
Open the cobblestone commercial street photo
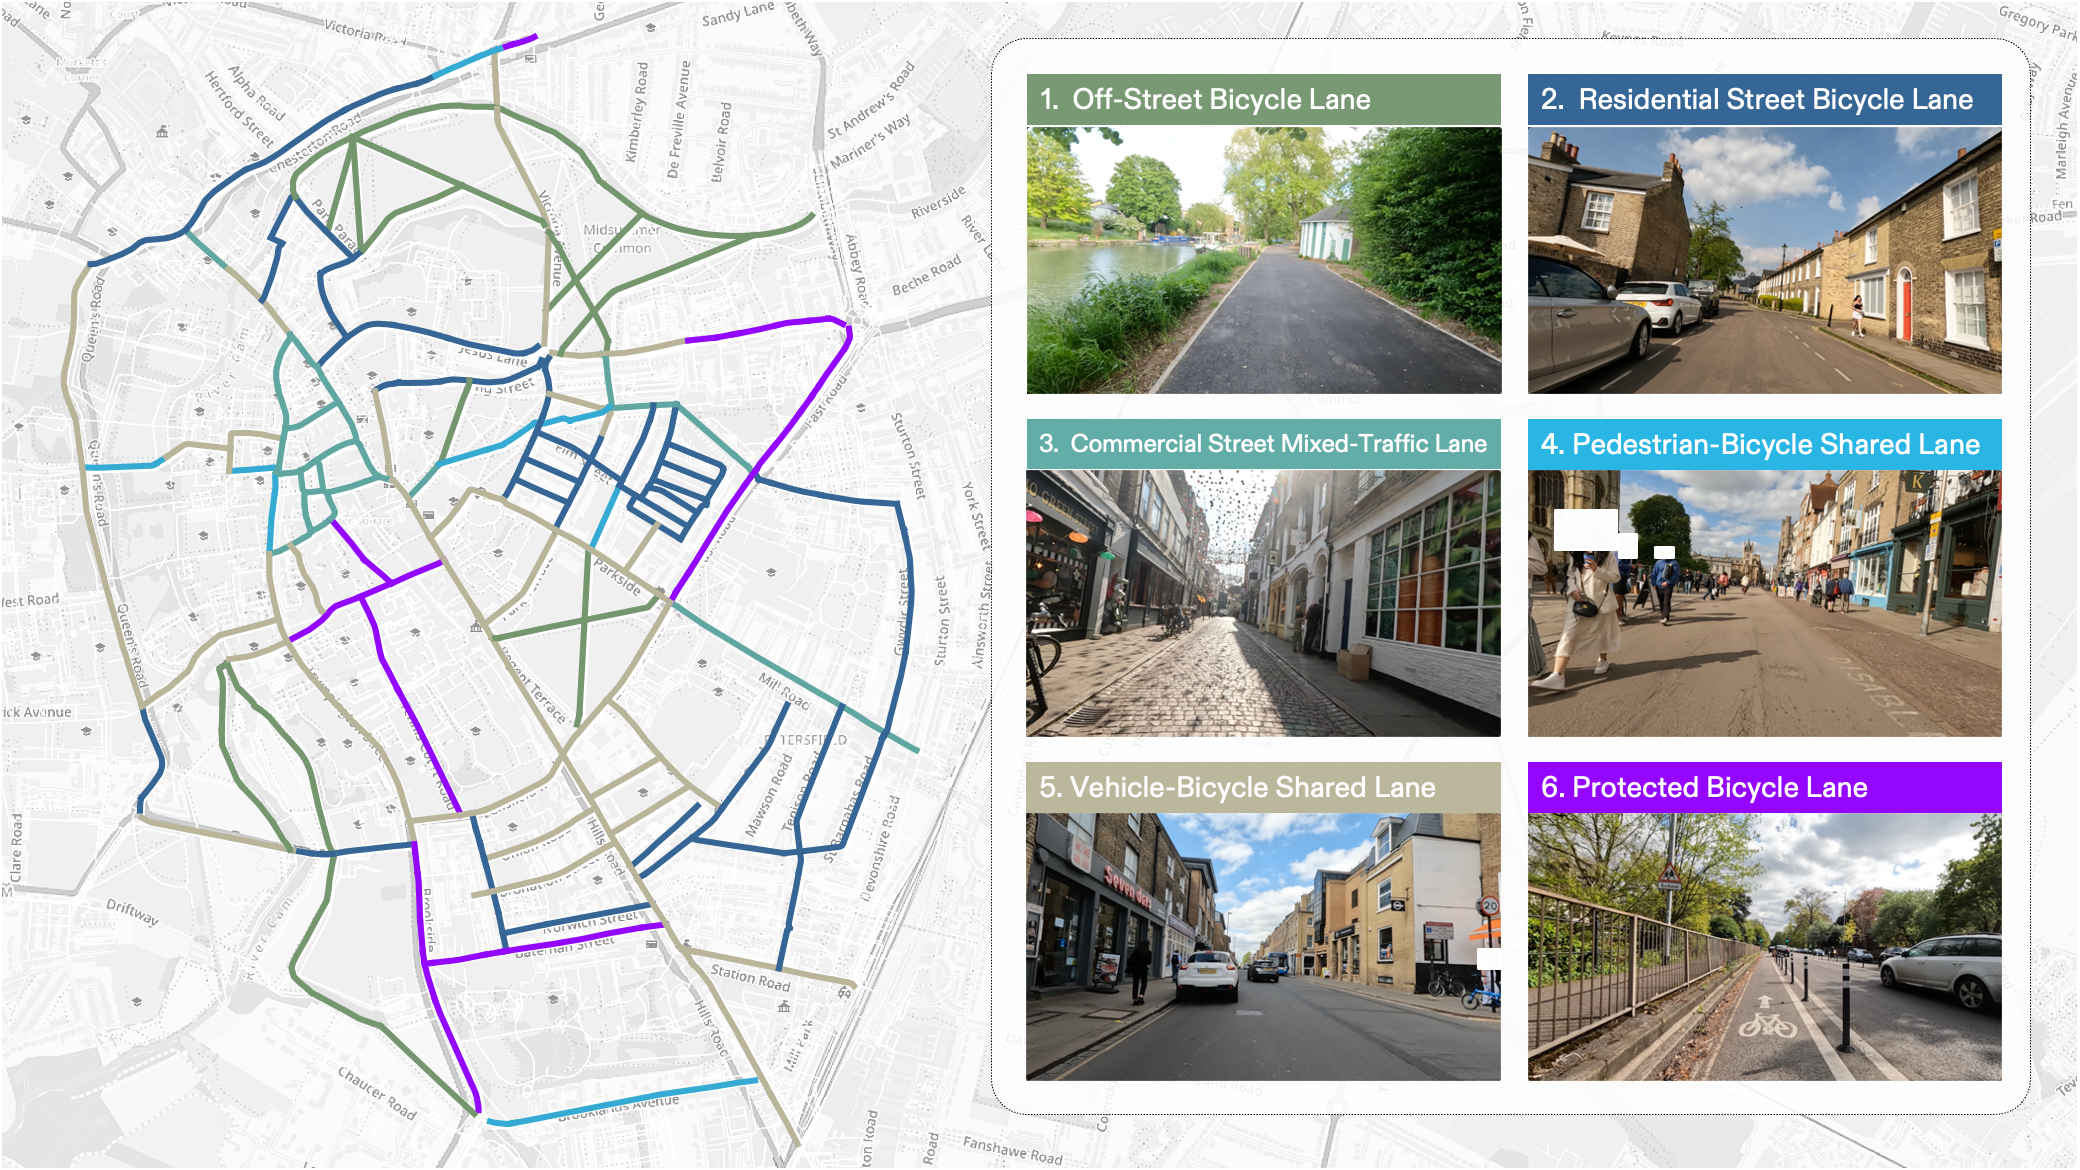(1263, 603)
